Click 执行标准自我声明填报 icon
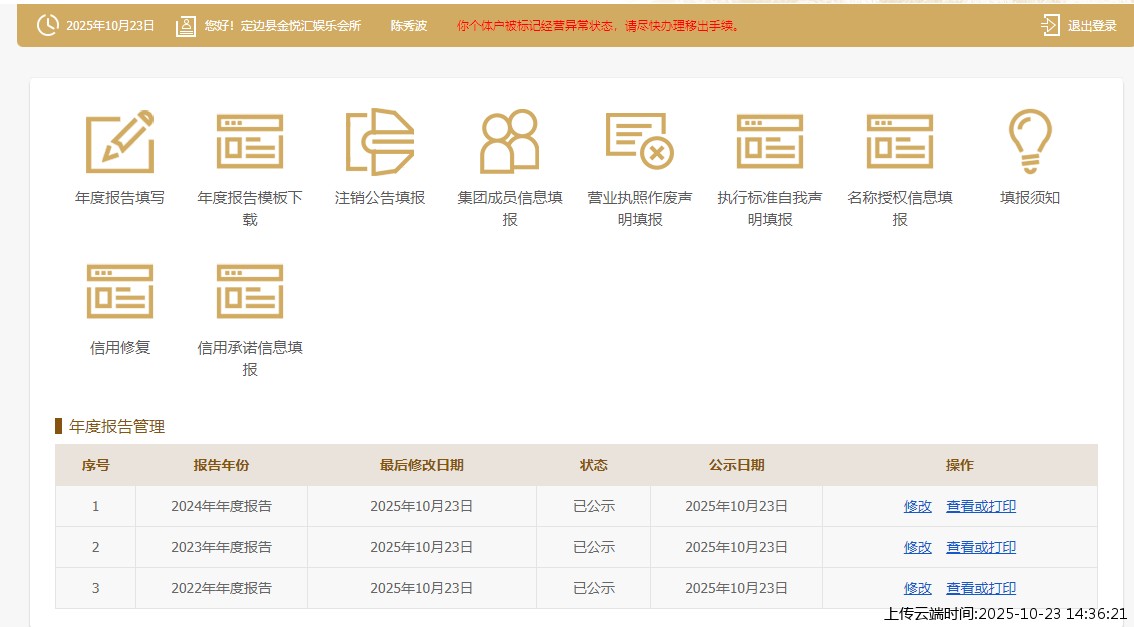 (770, 142)
